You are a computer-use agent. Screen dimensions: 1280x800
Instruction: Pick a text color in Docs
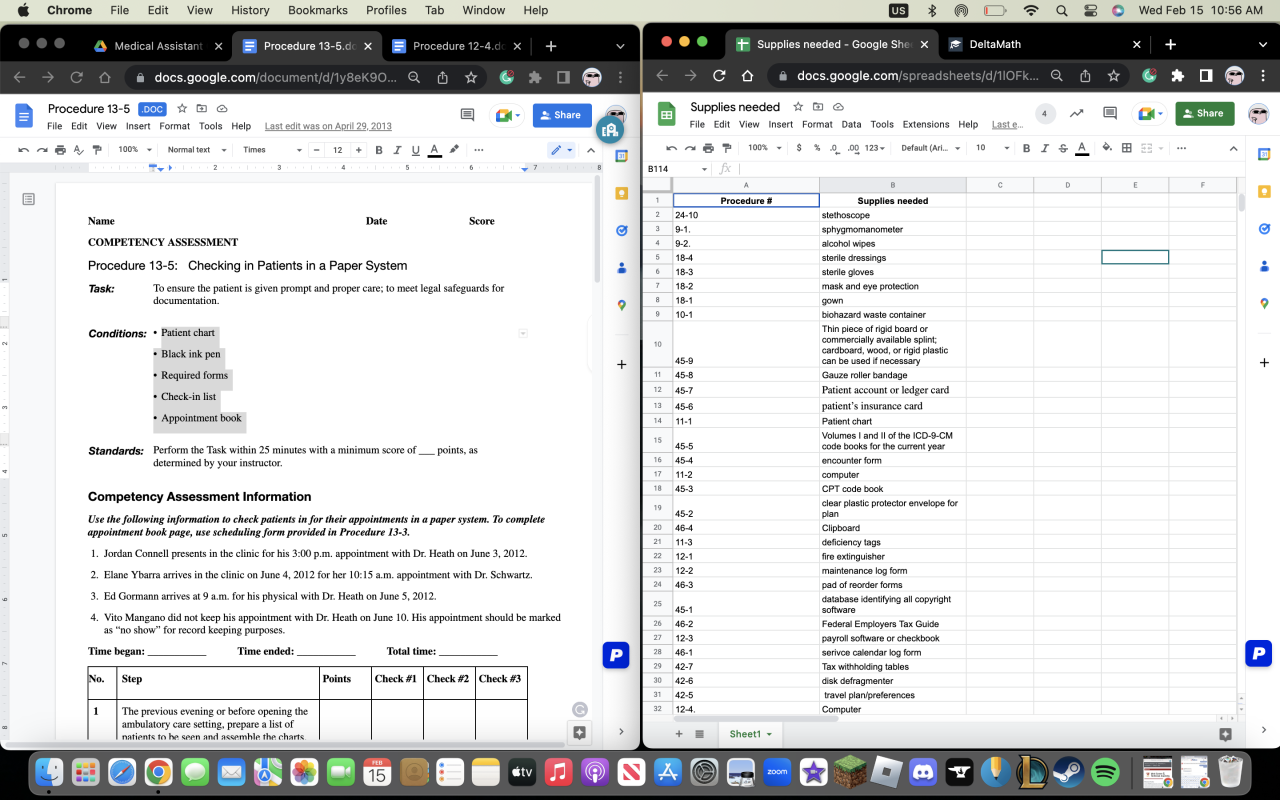434,150
